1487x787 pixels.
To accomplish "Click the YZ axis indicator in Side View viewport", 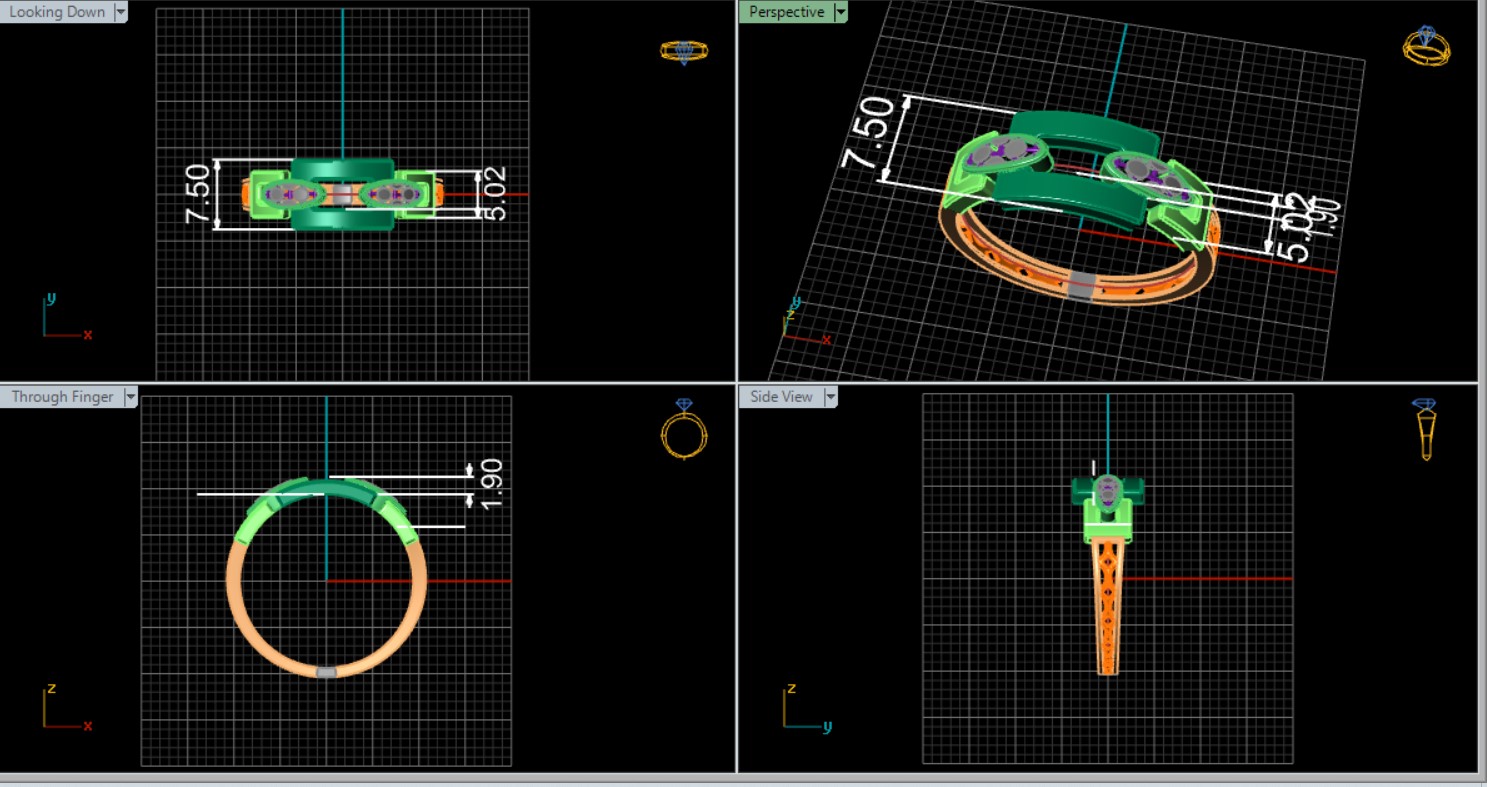I will point(804,709).
